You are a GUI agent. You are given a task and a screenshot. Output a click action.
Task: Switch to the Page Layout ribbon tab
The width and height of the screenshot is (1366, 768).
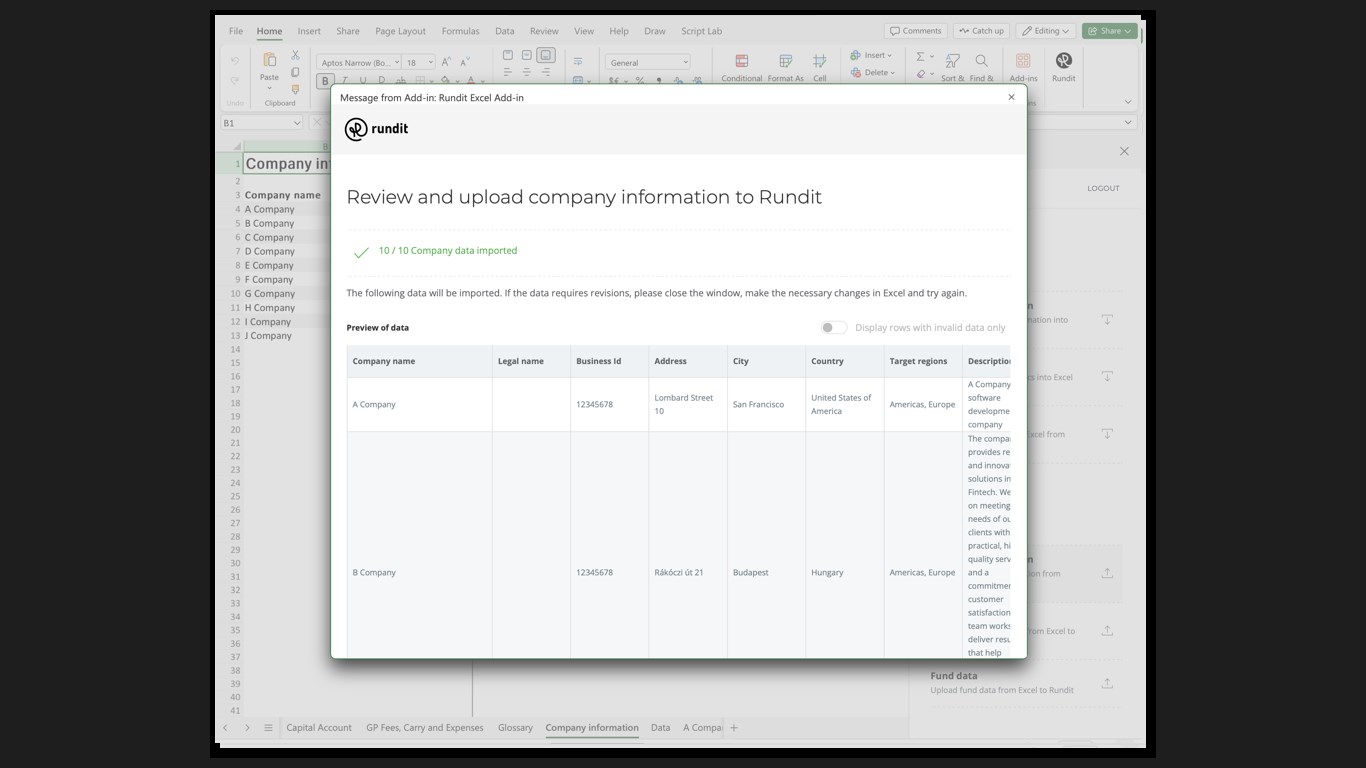click(400, 31)
